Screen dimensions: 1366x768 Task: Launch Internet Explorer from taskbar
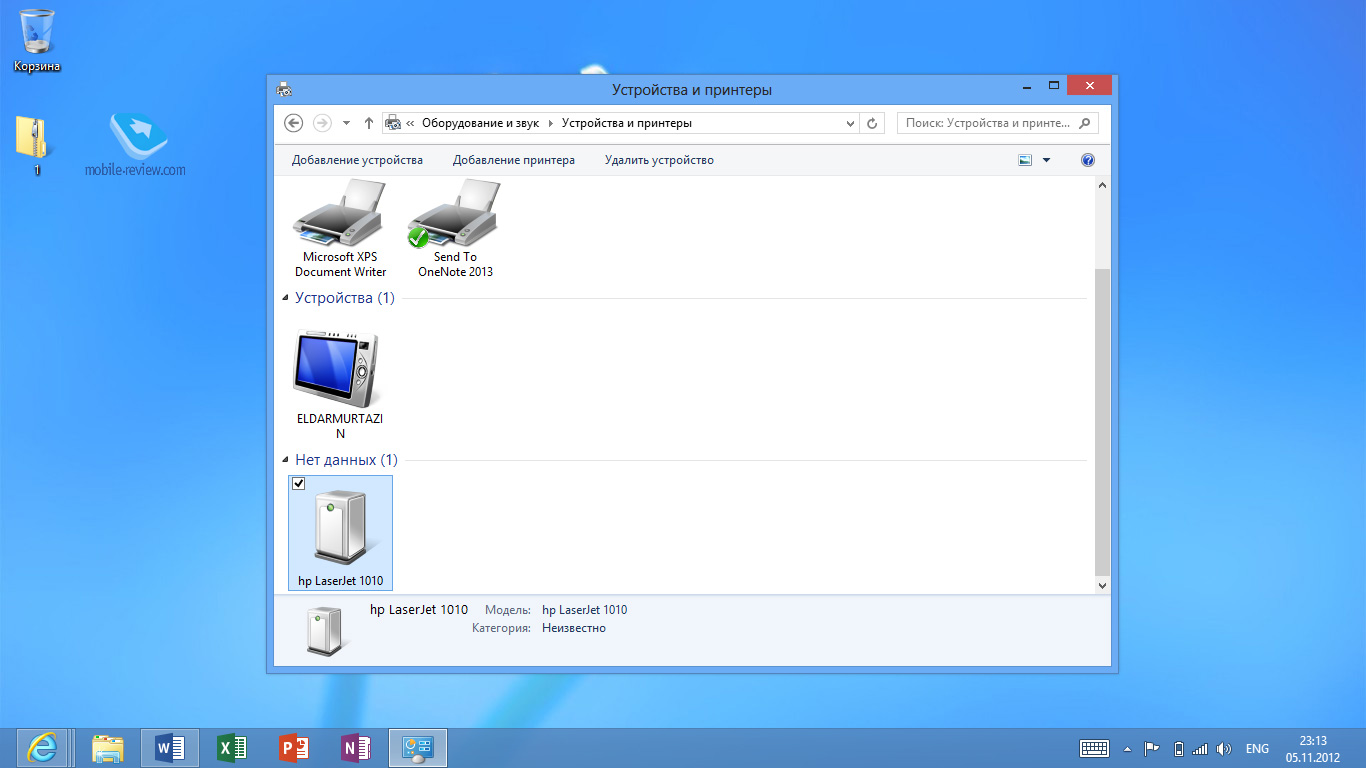tap(41, 748)
